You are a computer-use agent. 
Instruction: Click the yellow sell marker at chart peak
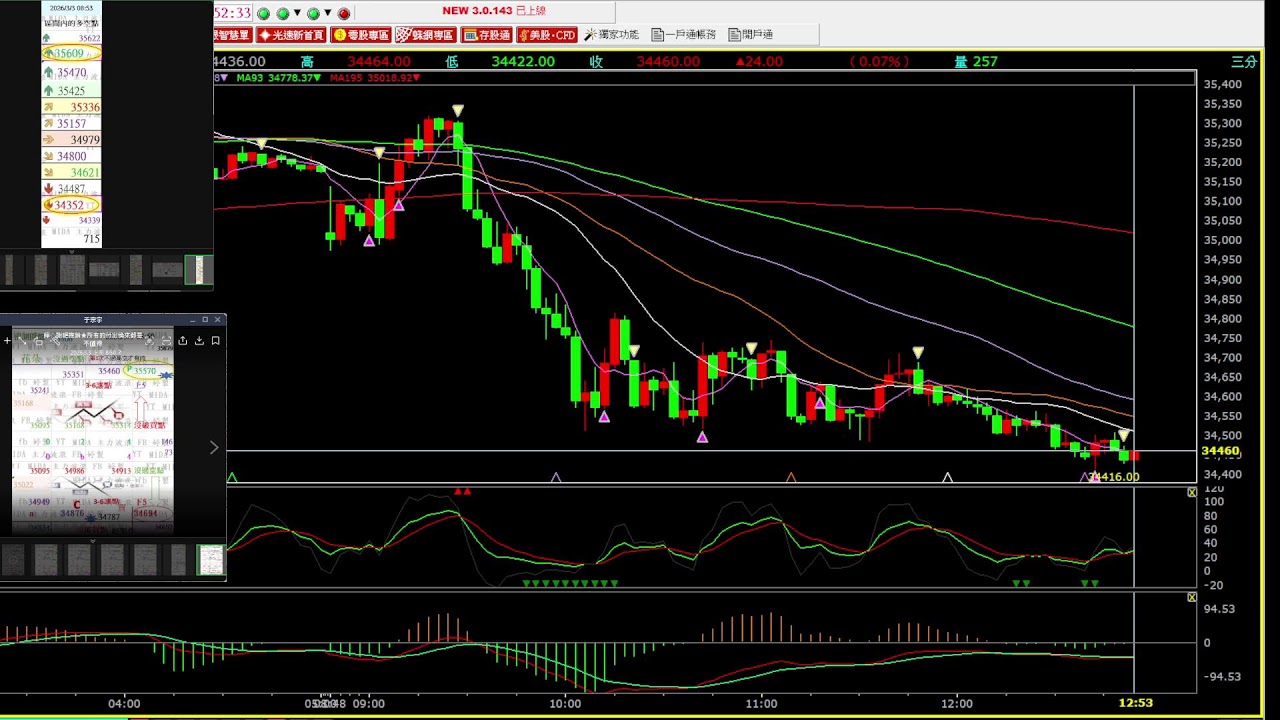[x=458, y=110]
